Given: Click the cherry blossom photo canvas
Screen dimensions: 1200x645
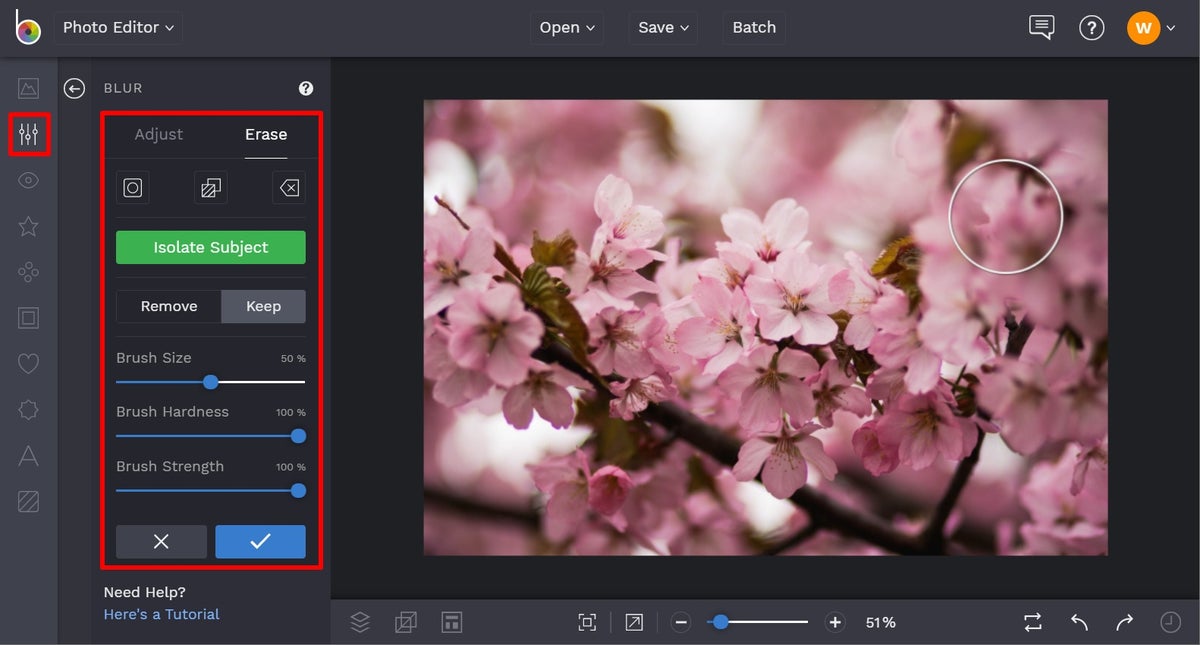Looking at the screenshot, I should click(765, 327).
